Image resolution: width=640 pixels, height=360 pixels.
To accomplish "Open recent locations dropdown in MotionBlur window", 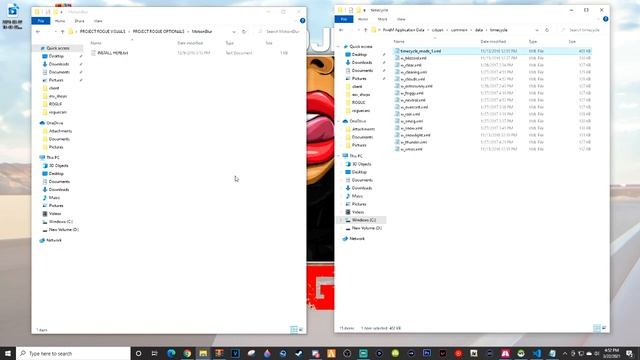I will pos(55,31).
